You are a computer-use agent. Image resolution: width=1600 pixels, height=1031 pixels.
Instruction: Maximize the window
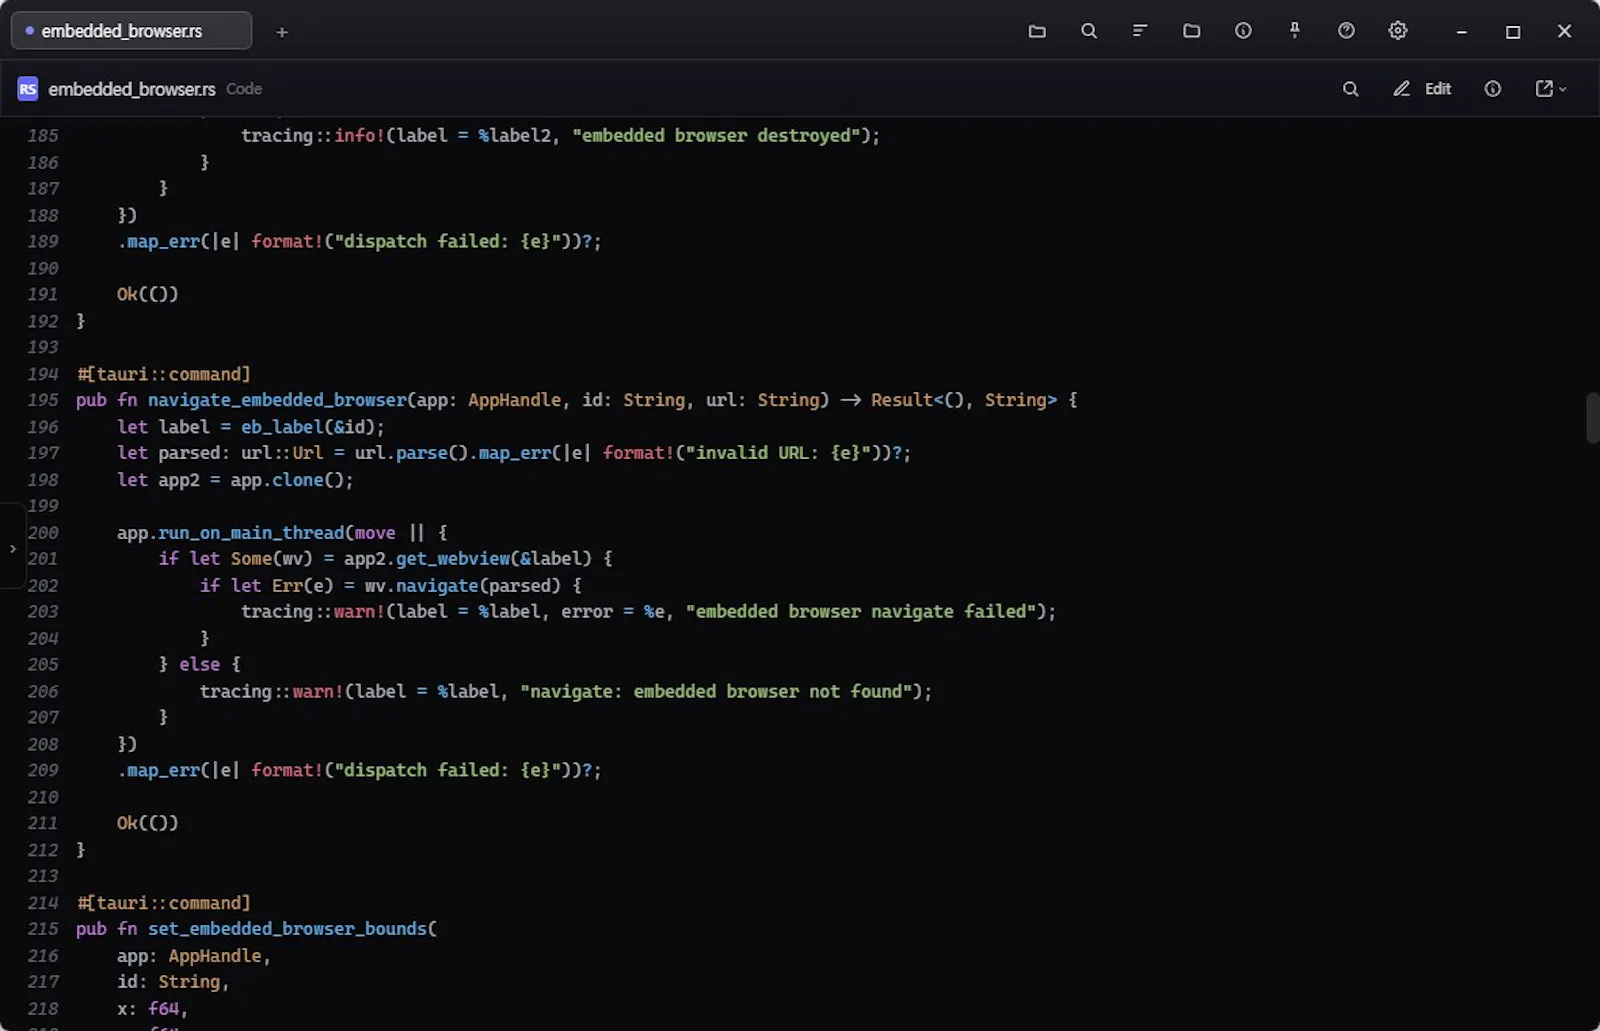coord(1513,32)
